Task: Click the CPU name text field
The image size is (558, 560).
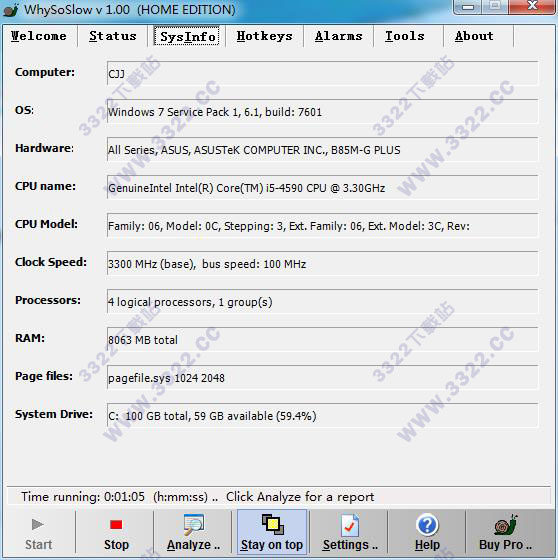Action: click(x=322, y=188)
